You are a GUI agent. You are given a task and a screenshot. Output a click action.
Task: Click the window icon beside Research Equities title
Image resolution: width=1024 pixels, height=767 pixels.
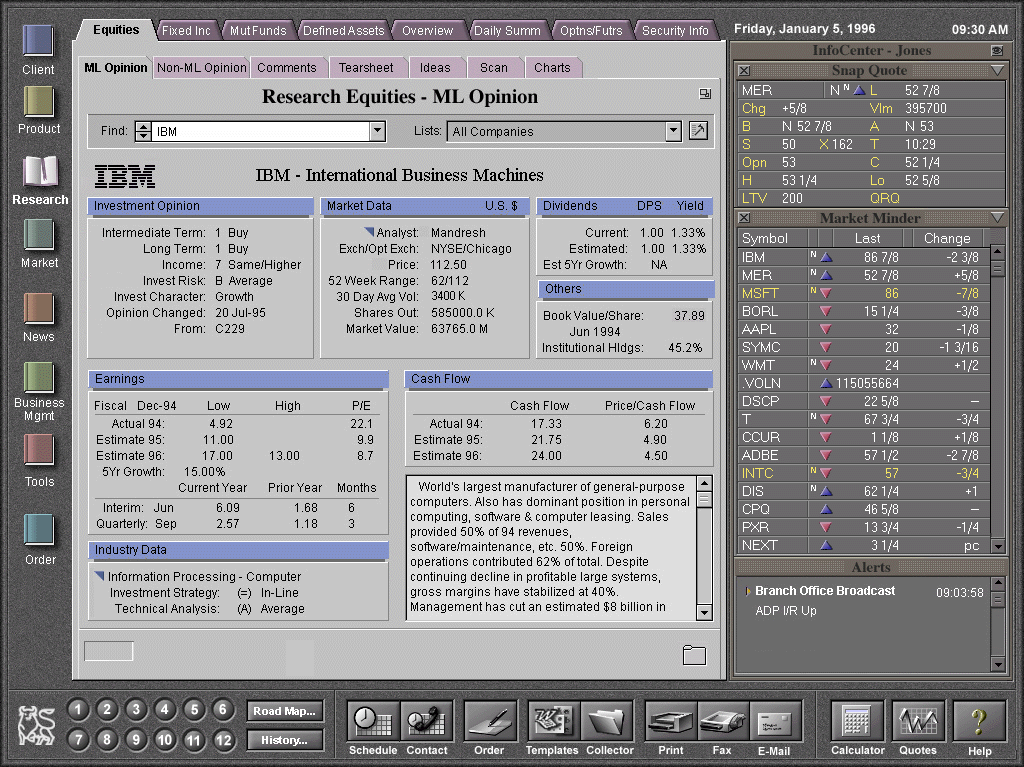[705, 94]
